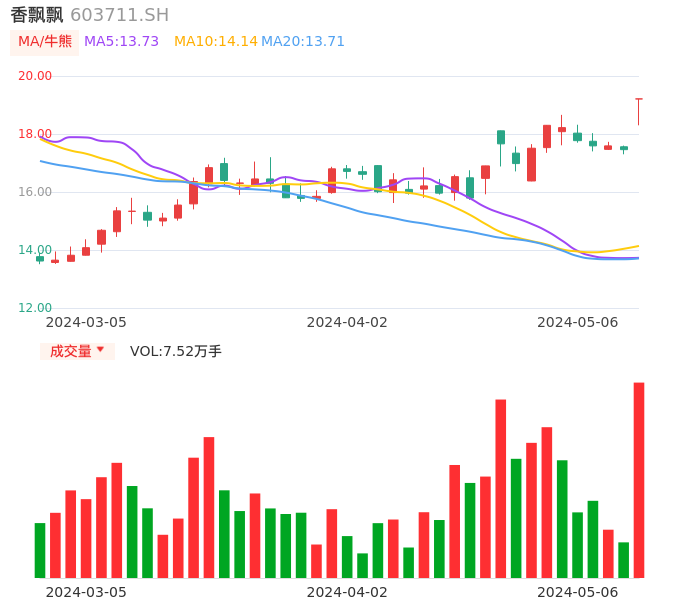Select 2024-05-06 date under the volume chart
Viewport: 686px width, 606px height.
[x=578, y=592]
